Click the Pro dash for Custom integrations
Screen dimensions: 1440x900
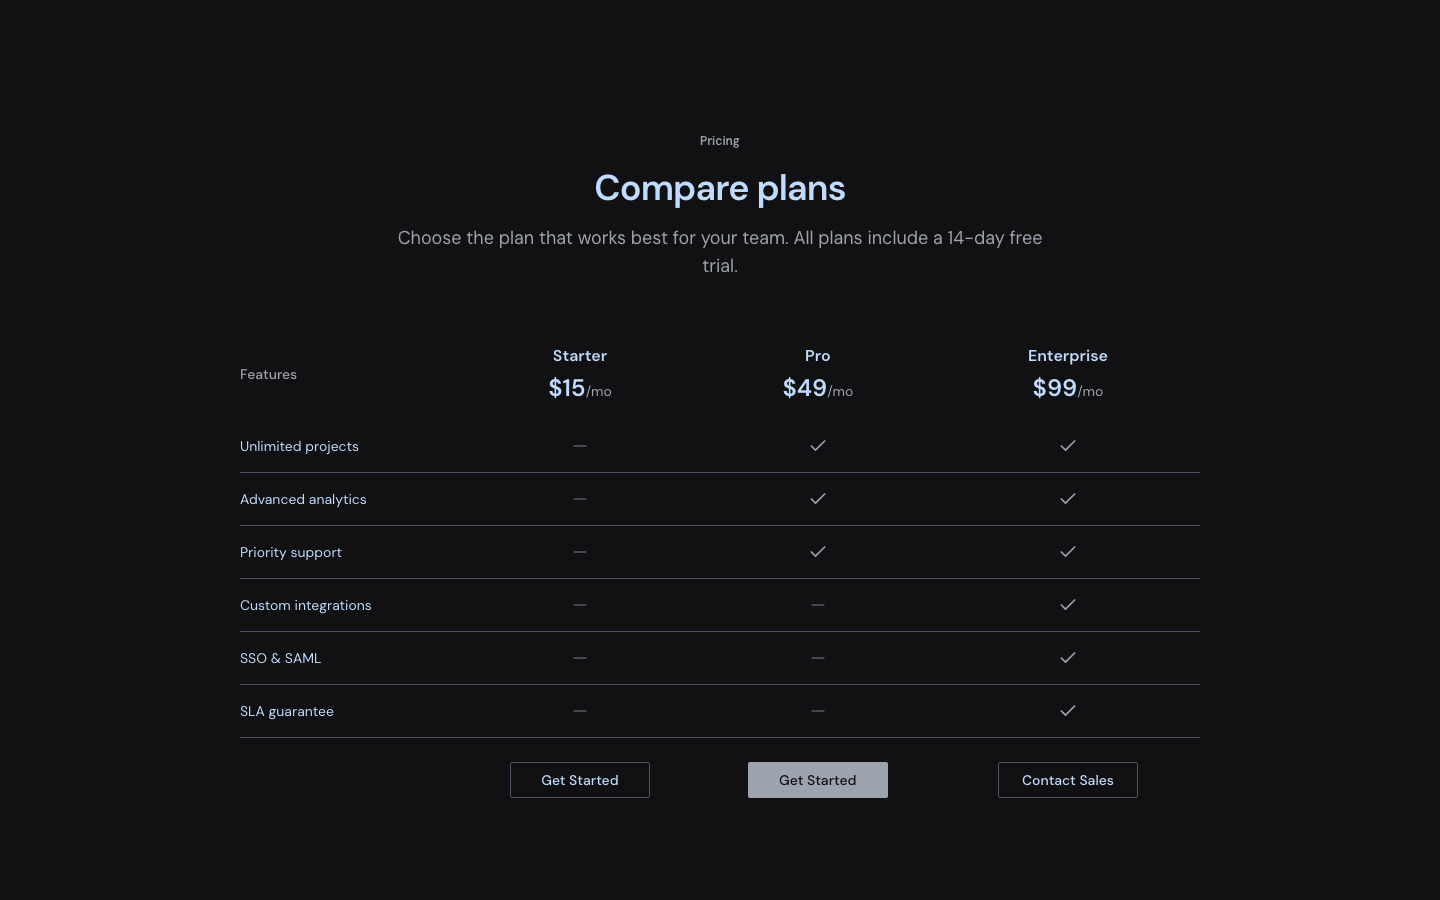coord(818,605)
